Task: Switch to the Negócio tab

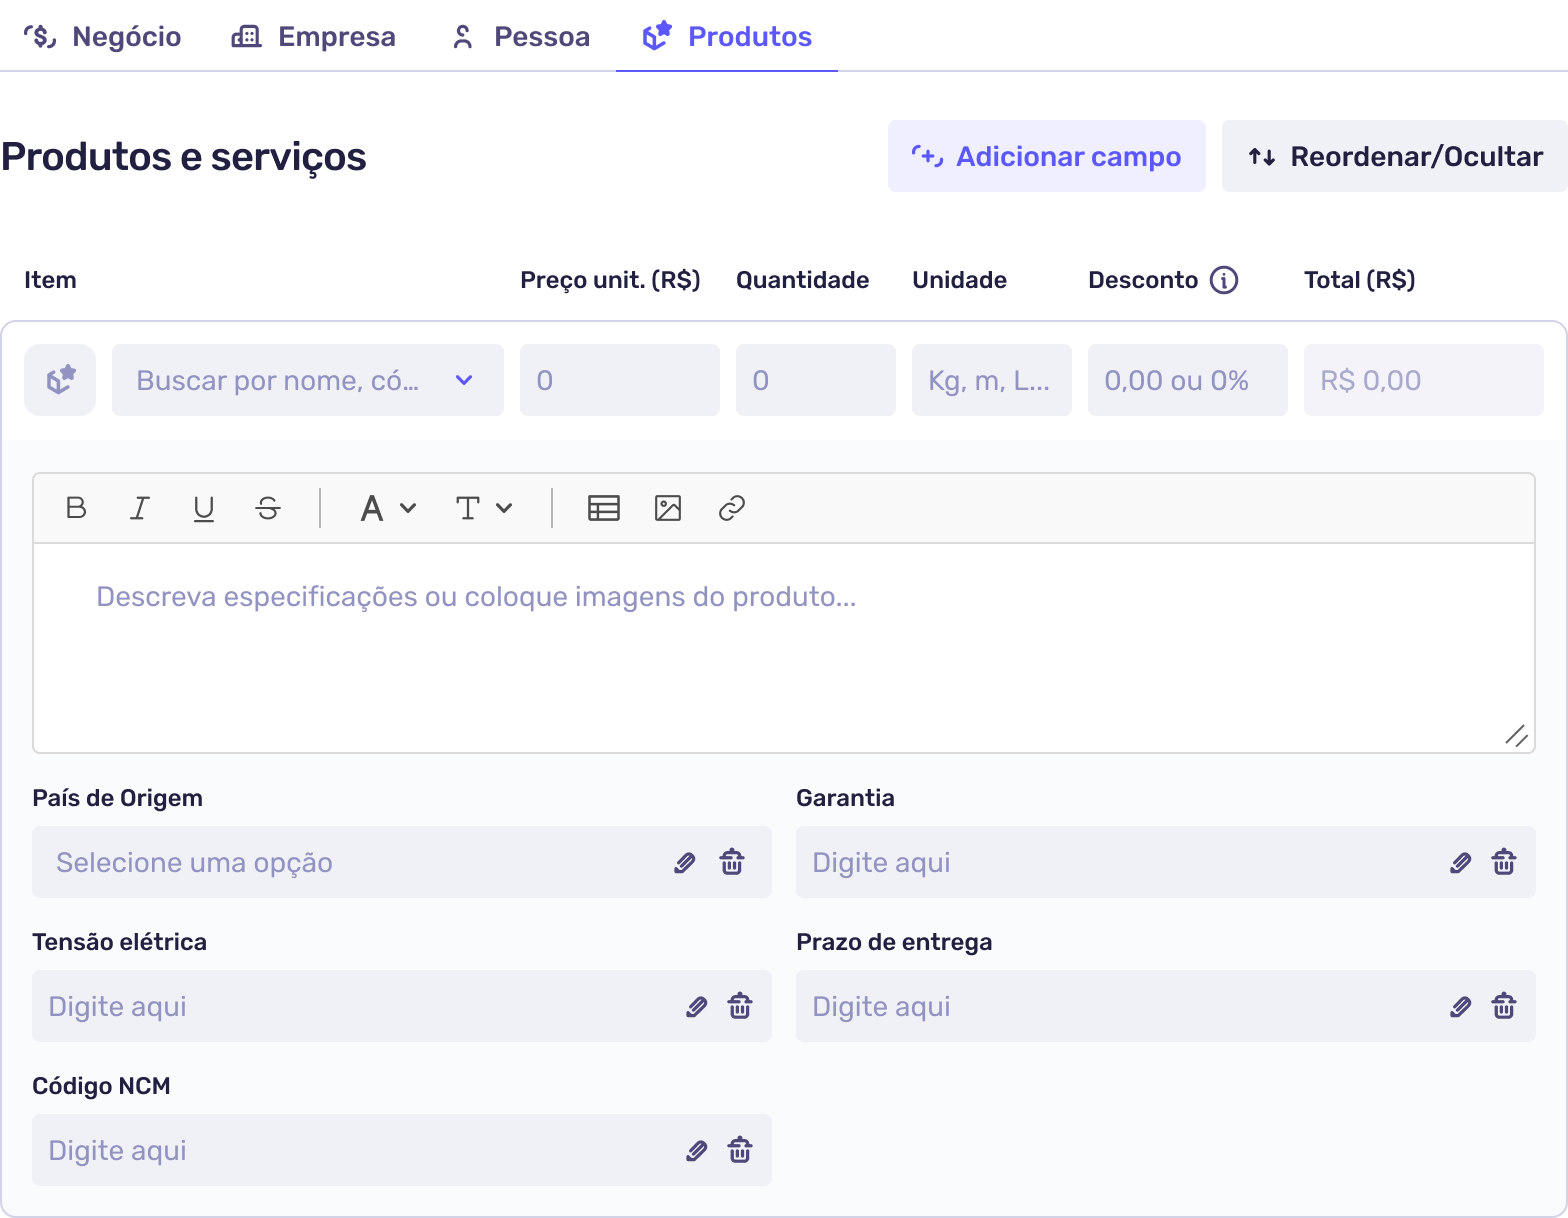Action: [x=102, y=37]
